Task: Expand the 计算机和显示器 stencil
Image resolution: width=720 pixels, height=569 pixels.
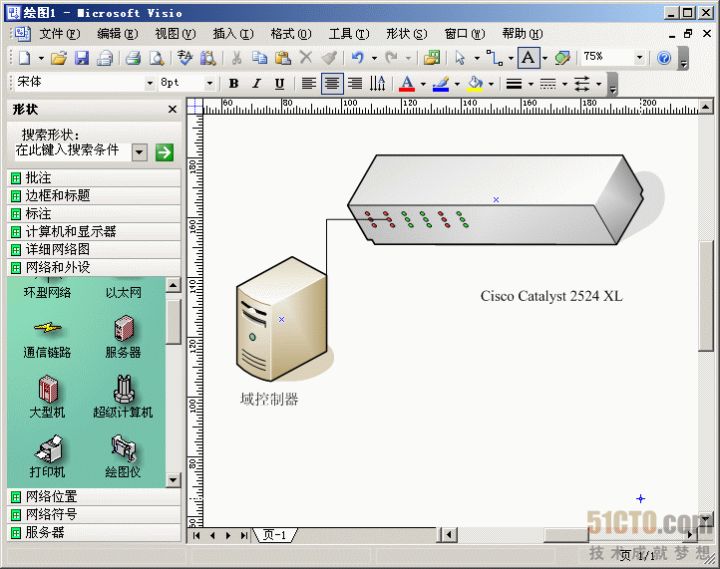Action: coord(94,231)
